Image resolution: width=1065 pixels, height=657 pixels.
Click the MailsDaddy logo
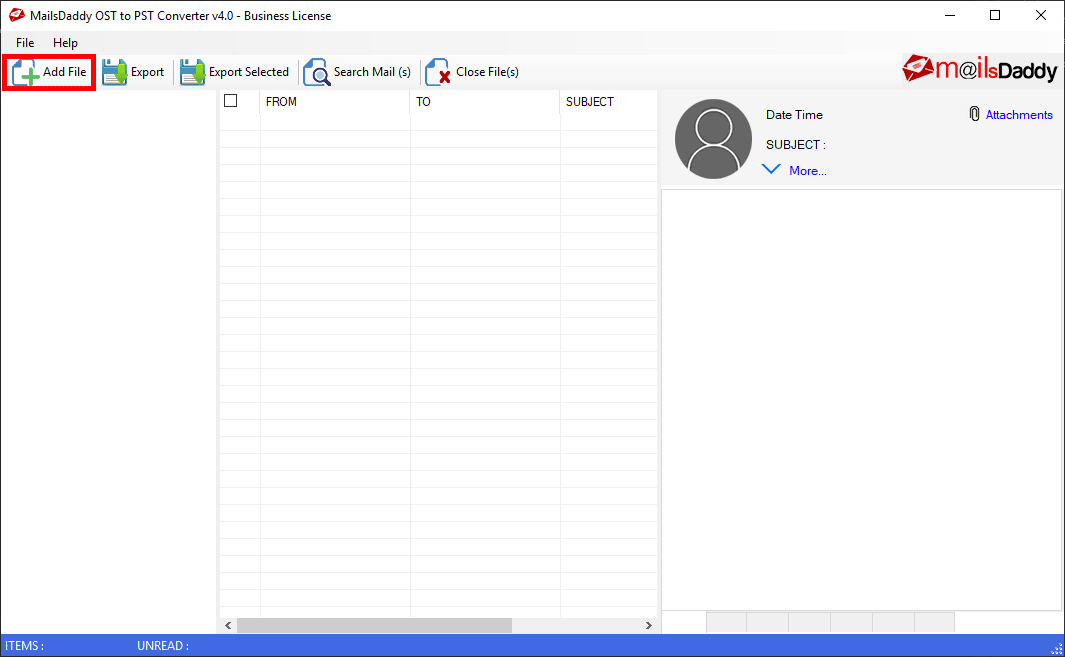tap(979, 69)
